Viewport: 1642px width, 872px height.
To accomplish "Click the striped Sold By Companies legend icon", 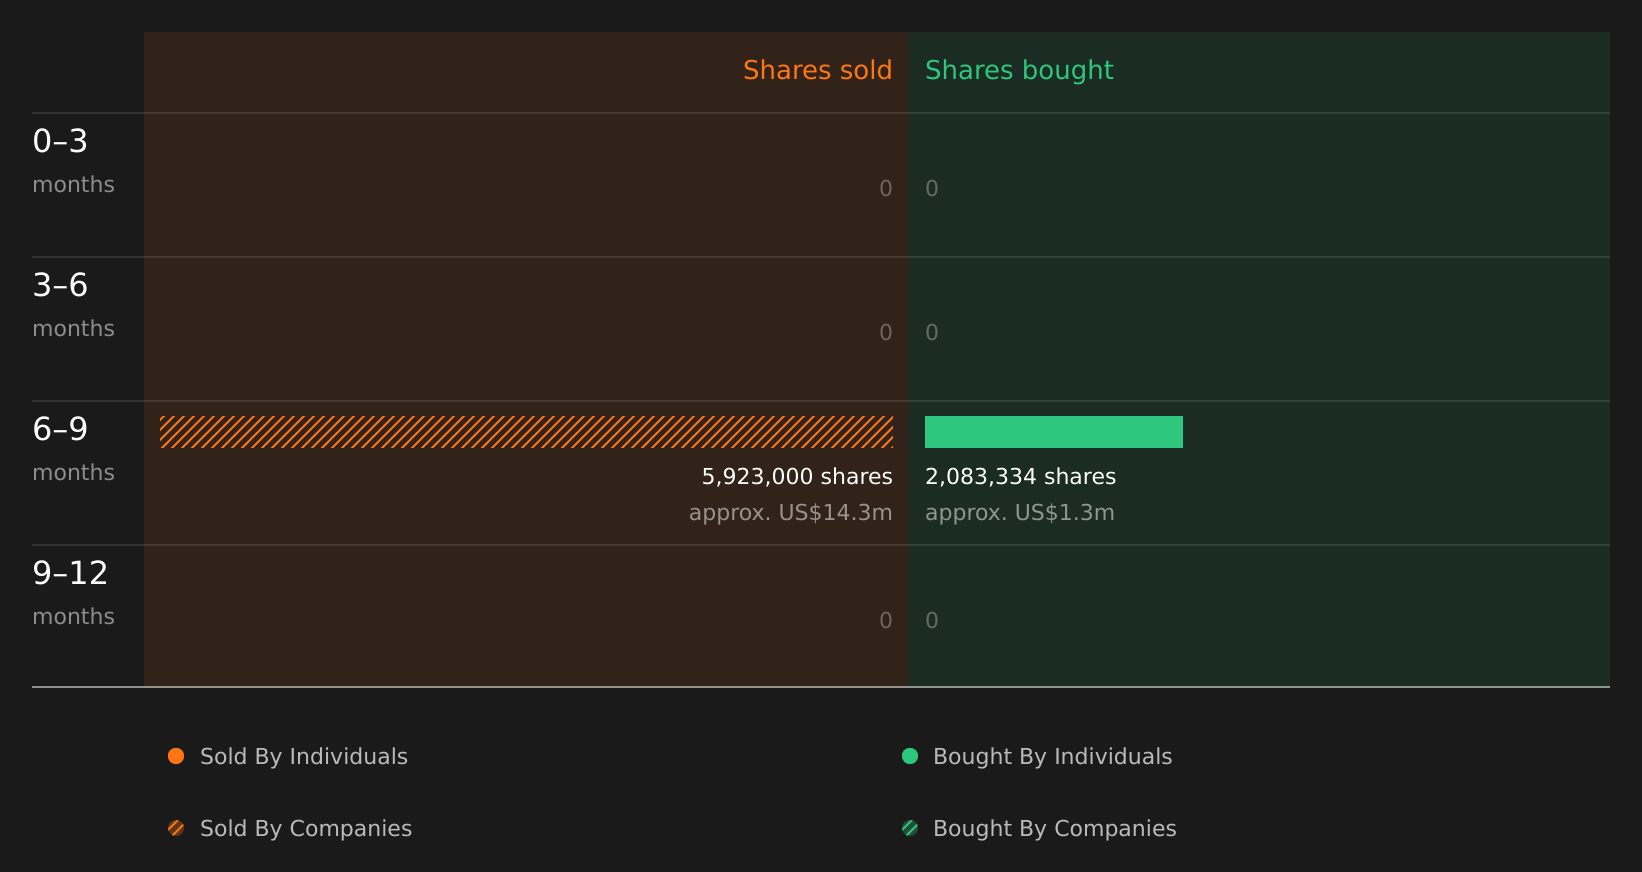I will coord(176,828).
